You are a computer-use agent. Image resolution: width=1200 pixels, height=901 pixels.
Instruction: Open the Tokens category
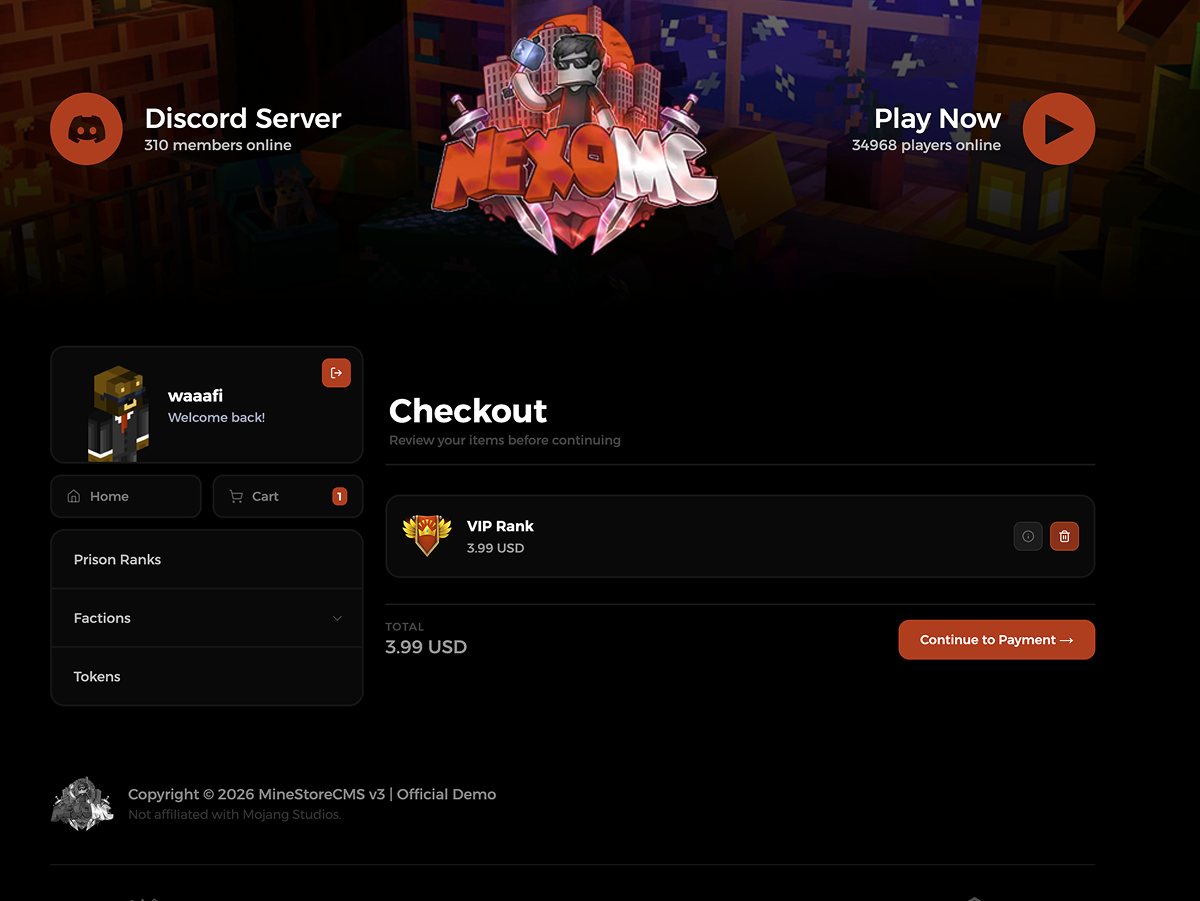pyautogui.click(x=207, y=677)
